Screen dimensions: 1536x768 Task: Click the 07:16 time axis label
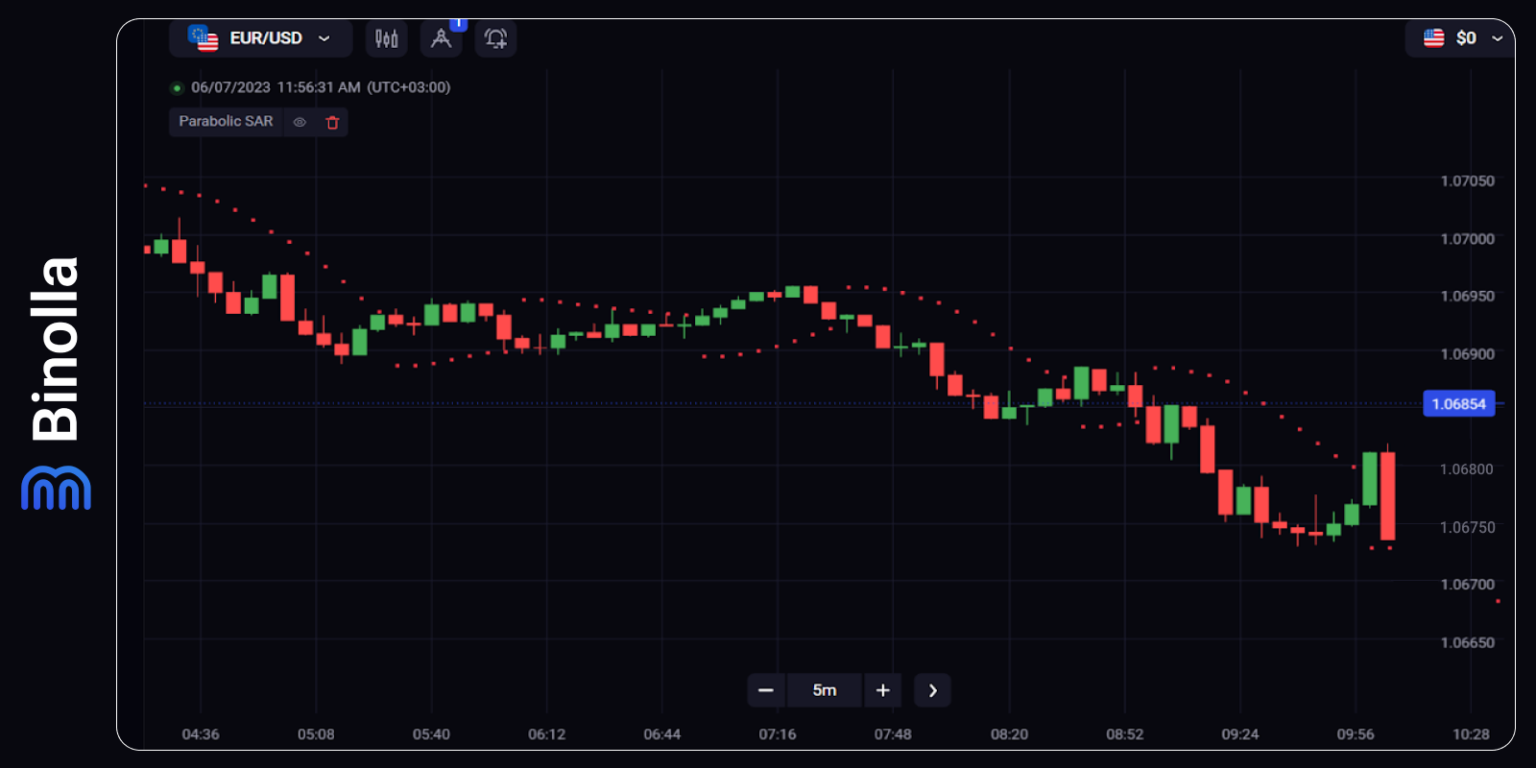(778, 734)
